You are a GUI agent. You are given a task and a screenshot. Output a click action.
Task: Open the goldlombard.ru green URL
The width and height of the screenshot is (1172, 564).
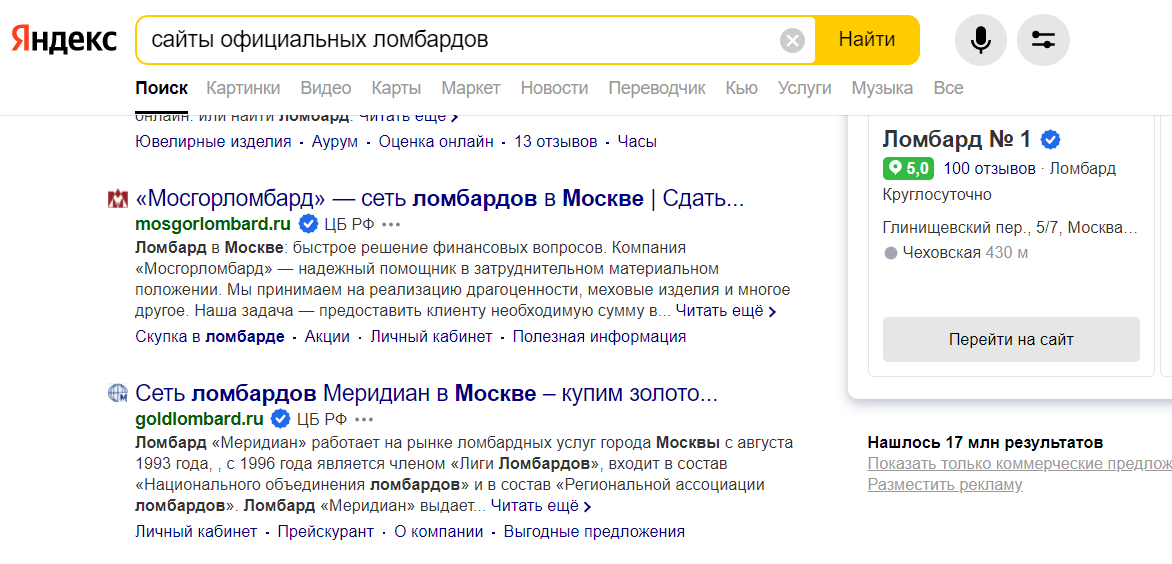pos(200,418)
